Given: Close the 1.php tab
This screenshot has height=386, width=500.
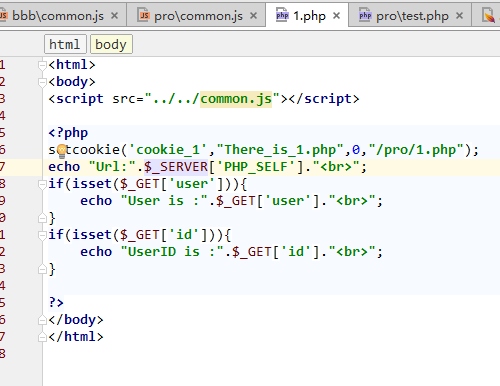Looking at the screenshot, I should pos(336,16).
